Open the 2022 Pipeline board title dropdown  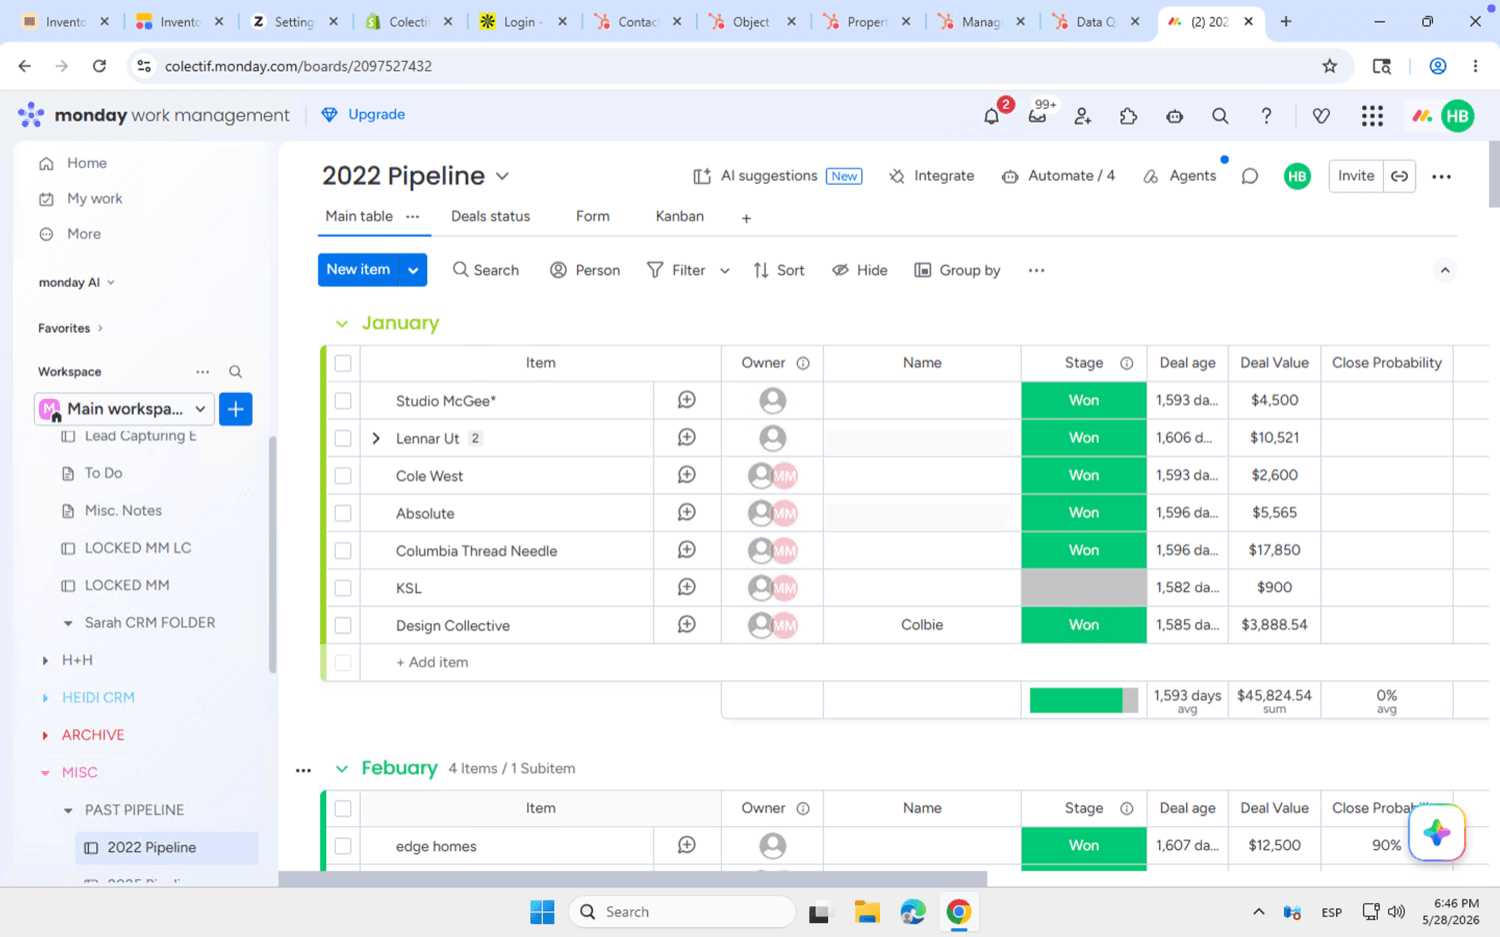point(502,177)
